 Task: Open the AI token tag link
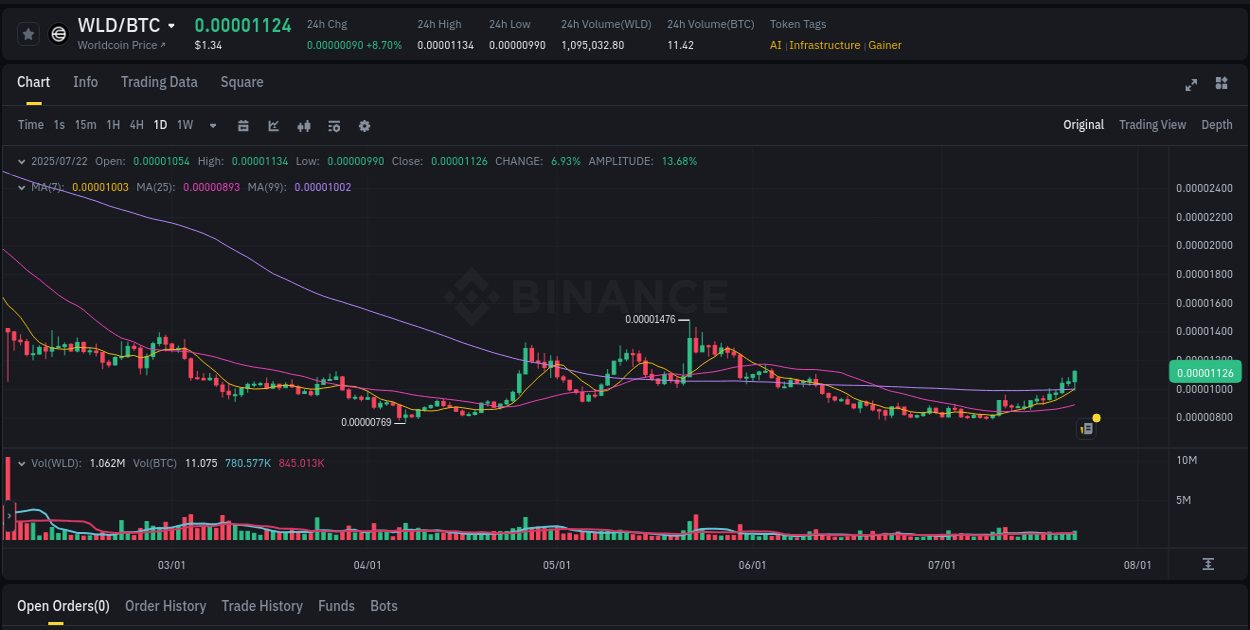pyautogui.click(x=774, y=45)
